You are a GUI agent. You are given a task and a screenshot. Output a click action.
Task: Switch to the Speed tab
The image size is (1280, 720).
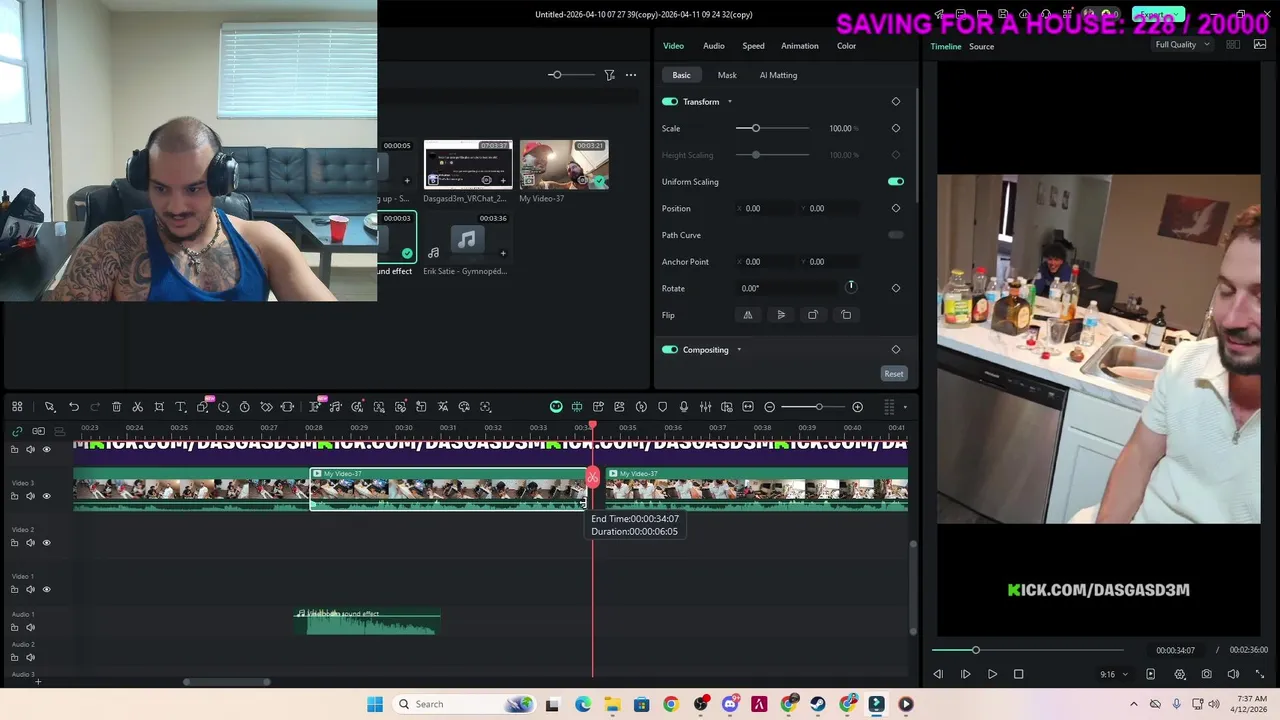click(753, 46)
